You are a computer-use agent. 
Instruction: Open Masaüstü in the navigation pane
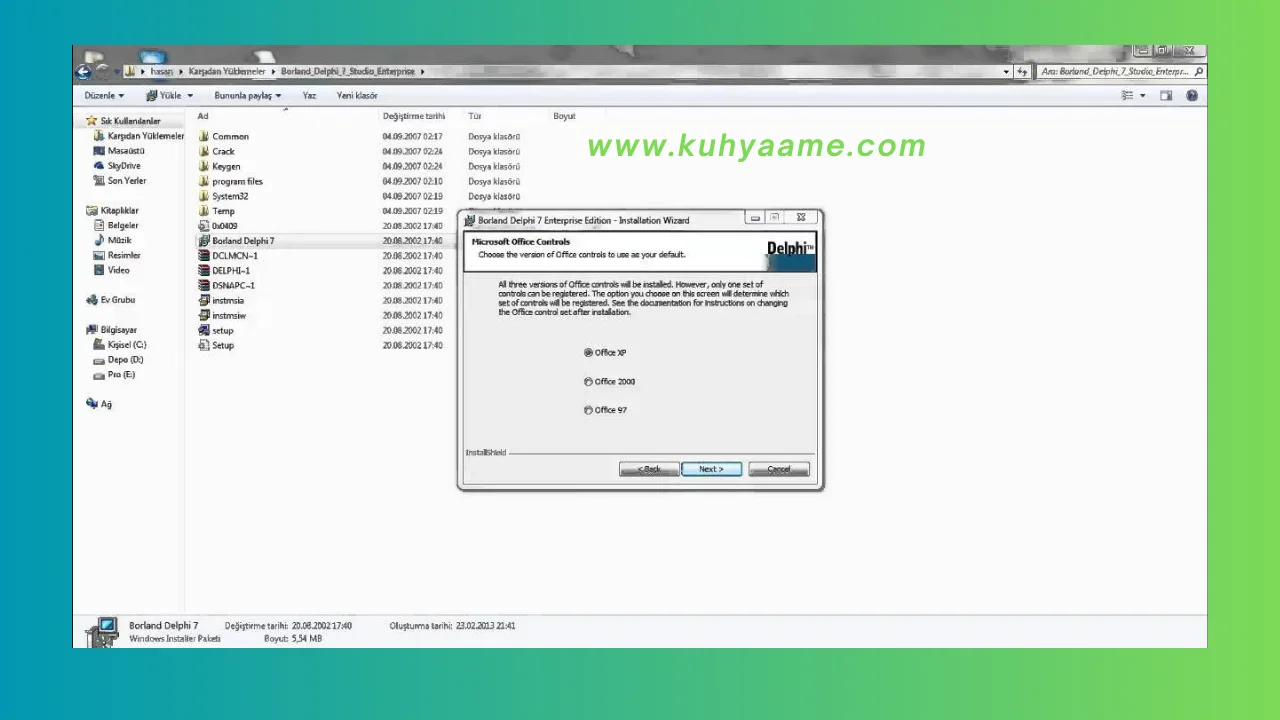[x=126, y=151]
